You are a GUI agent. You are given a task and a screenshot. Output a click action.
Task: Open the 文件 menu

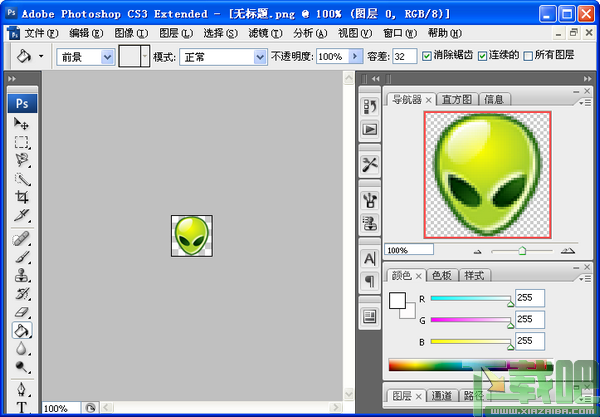coord(41,34)
